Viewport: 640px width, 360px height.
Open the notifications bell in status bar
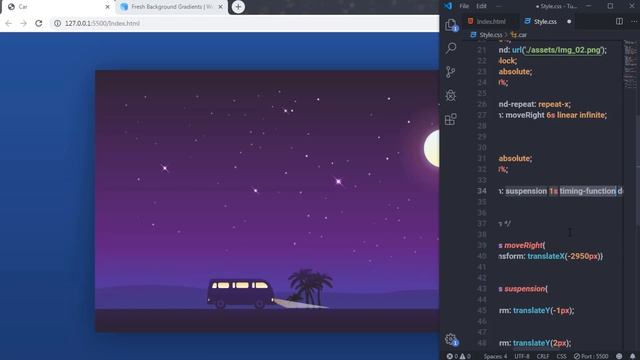coord(632,356)
